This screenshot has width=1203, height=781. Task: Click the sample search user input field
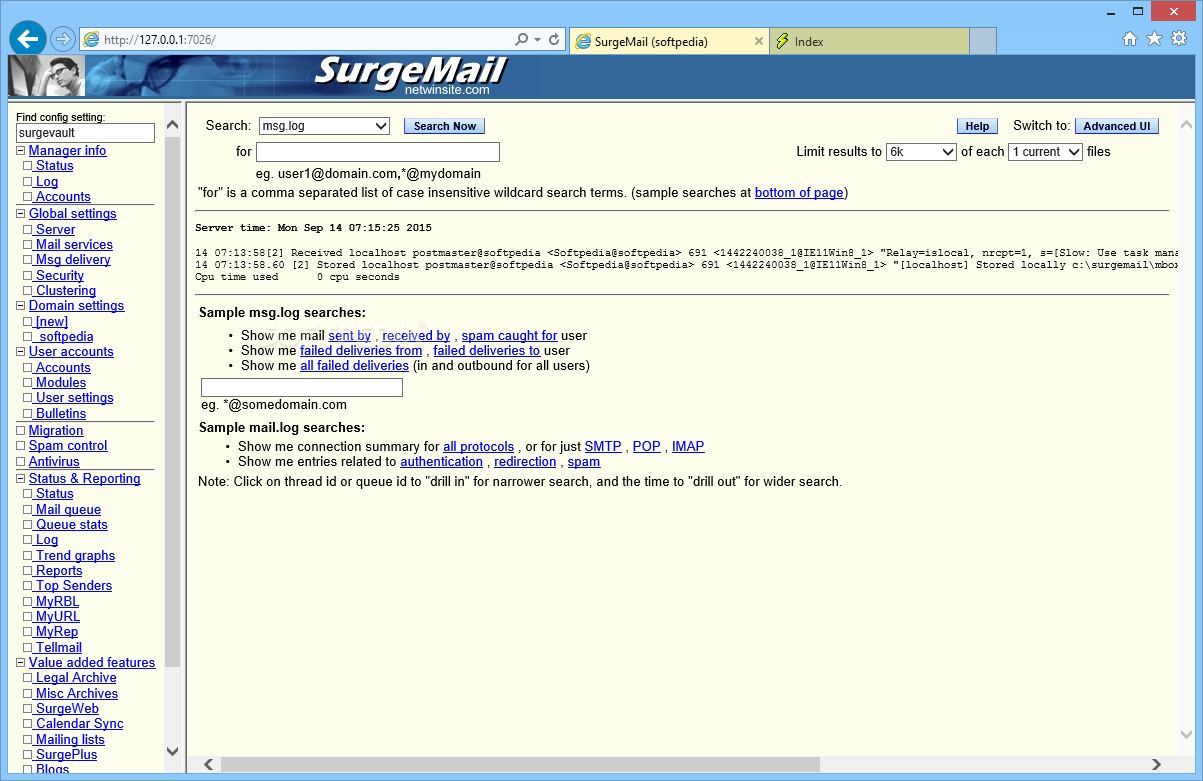pos(302,388)
